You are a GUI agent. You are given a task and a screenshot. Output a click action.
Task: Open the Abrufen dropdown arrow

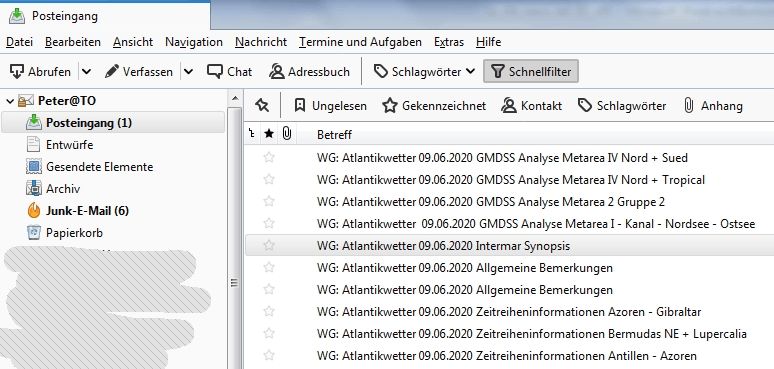pos(86,72)
